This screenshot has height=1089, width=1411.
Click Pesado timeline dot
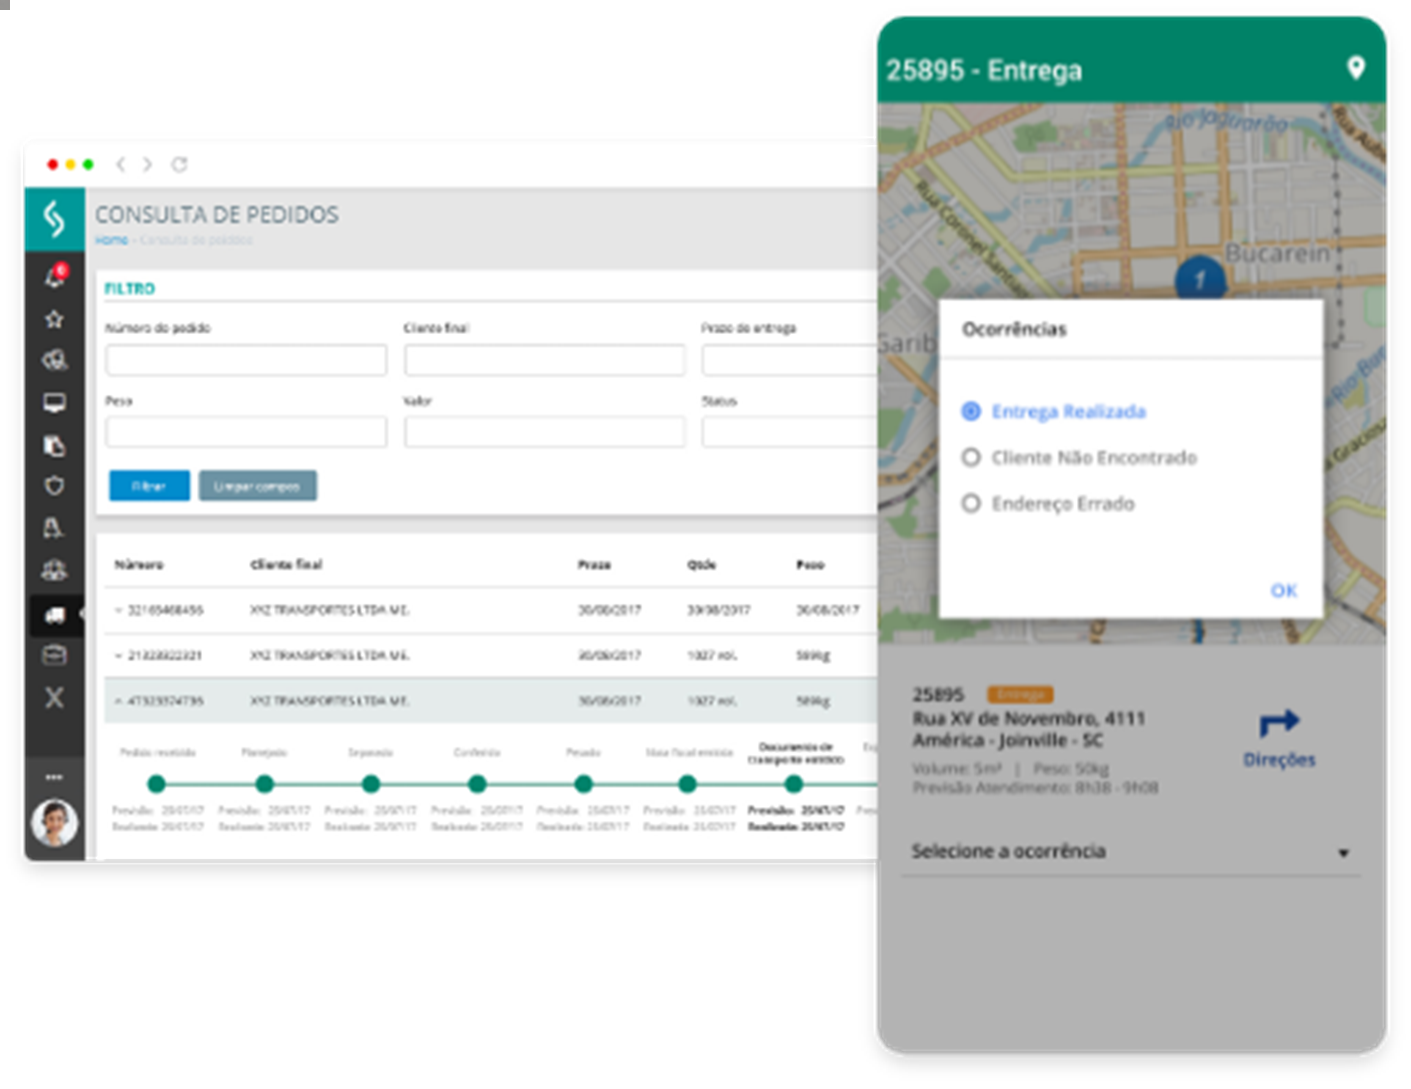pos(583,784)
